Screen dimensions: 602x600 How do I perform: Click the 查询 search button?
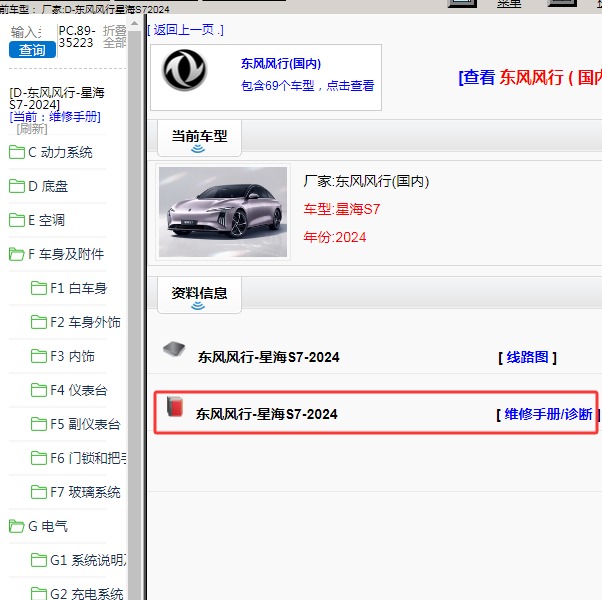point(32,50)
